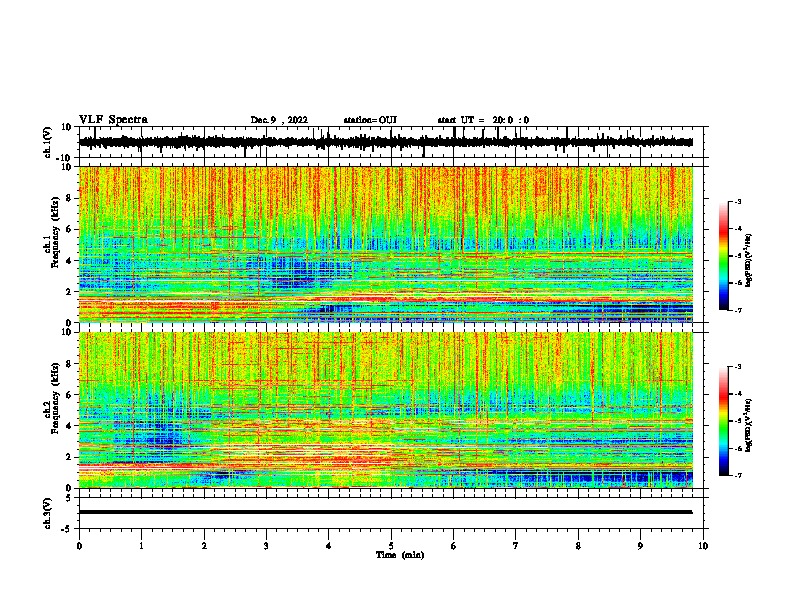Click the '-3' label on ch.1 color scale
Screen dimensions: 792x612
tap(737, 202)
